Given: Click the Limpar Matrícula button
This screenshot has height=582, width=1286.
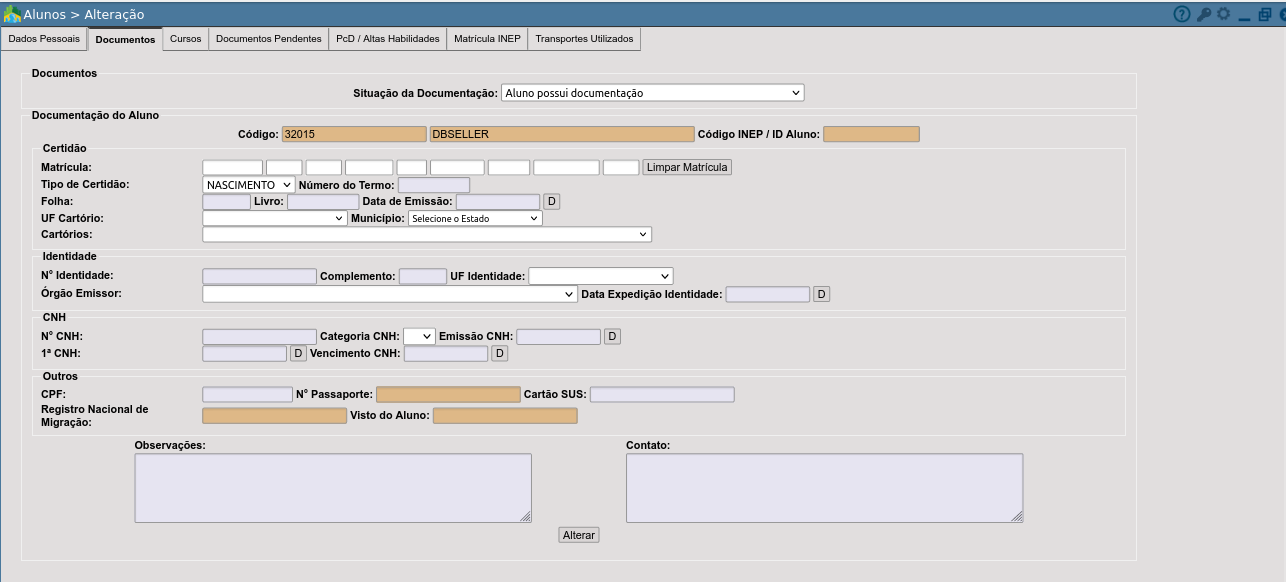Looking at the screenshot, I should pyautogui.click(x=687, y=167).
